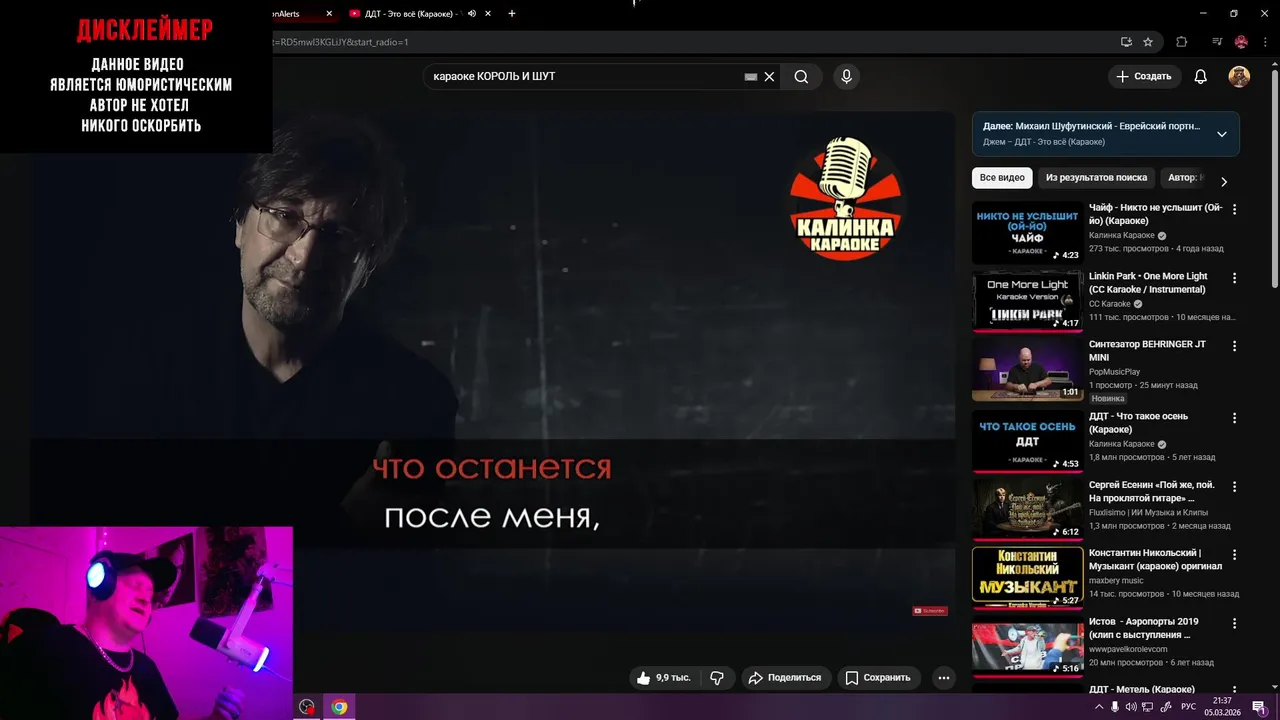The height and width of the screenshot is (720, 1280).
Task: Select the 'Автор' filter chip
Action: (1184, 178)
